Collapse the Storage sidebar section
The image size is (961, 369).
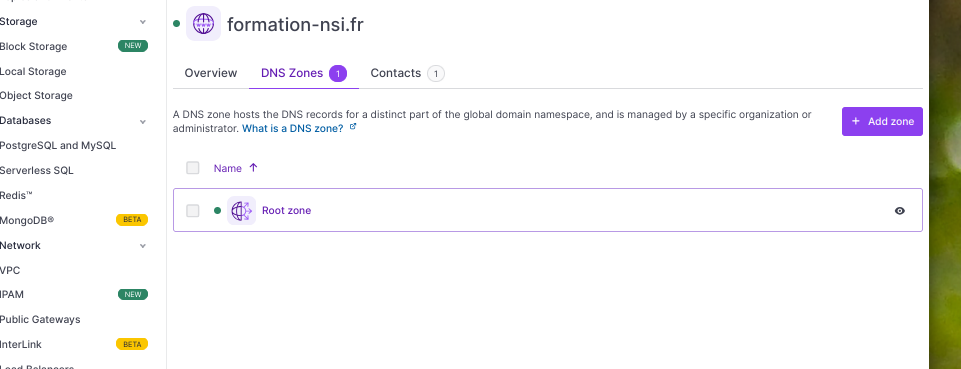click(x=143, y=22)
